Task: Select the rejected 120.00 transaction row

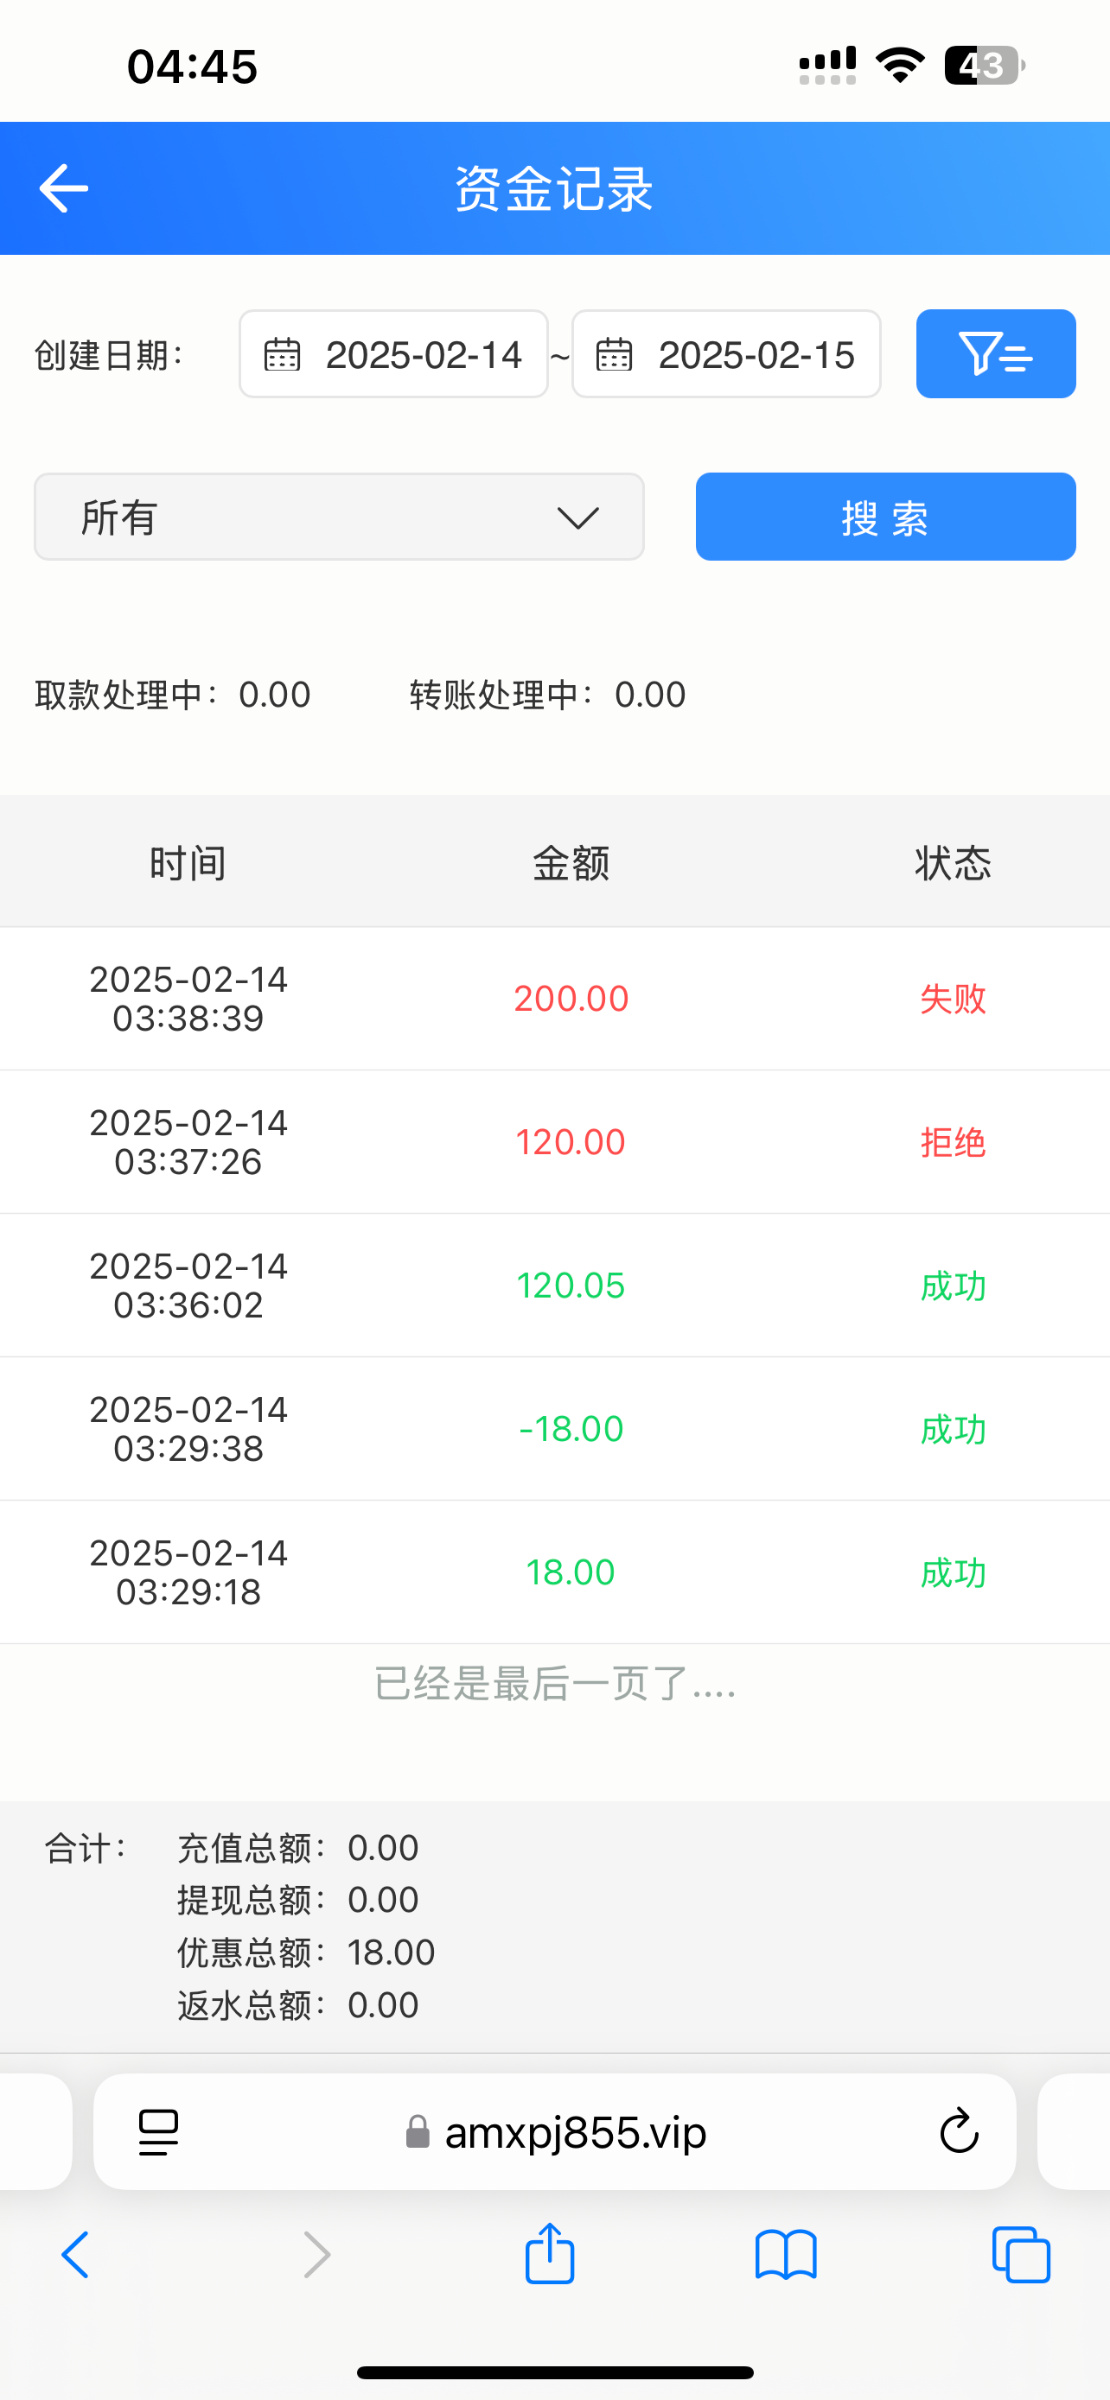Action: click(555, 1142)
